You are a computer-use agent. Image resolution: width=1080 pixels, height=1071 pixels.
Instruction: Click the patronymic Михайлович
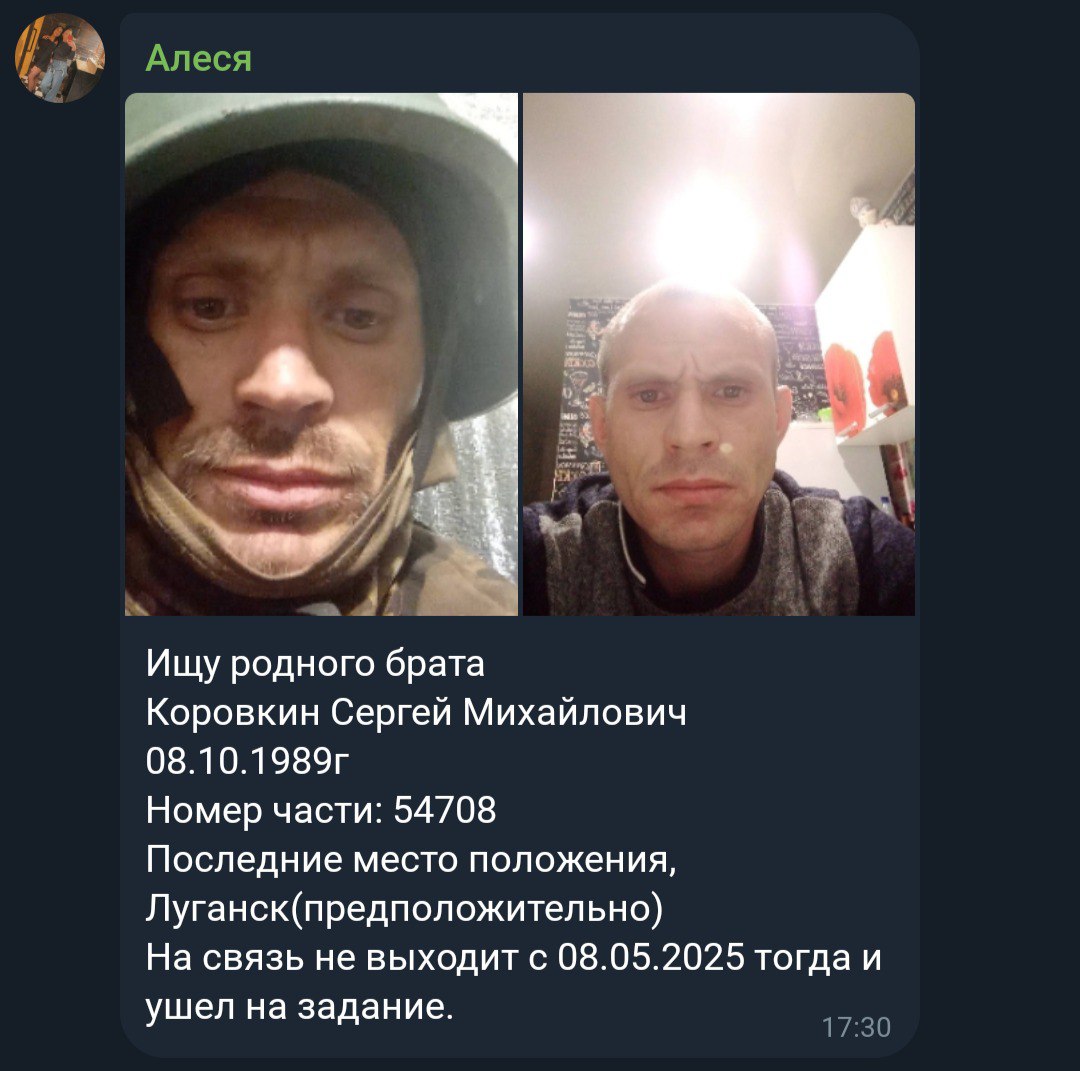574,712
